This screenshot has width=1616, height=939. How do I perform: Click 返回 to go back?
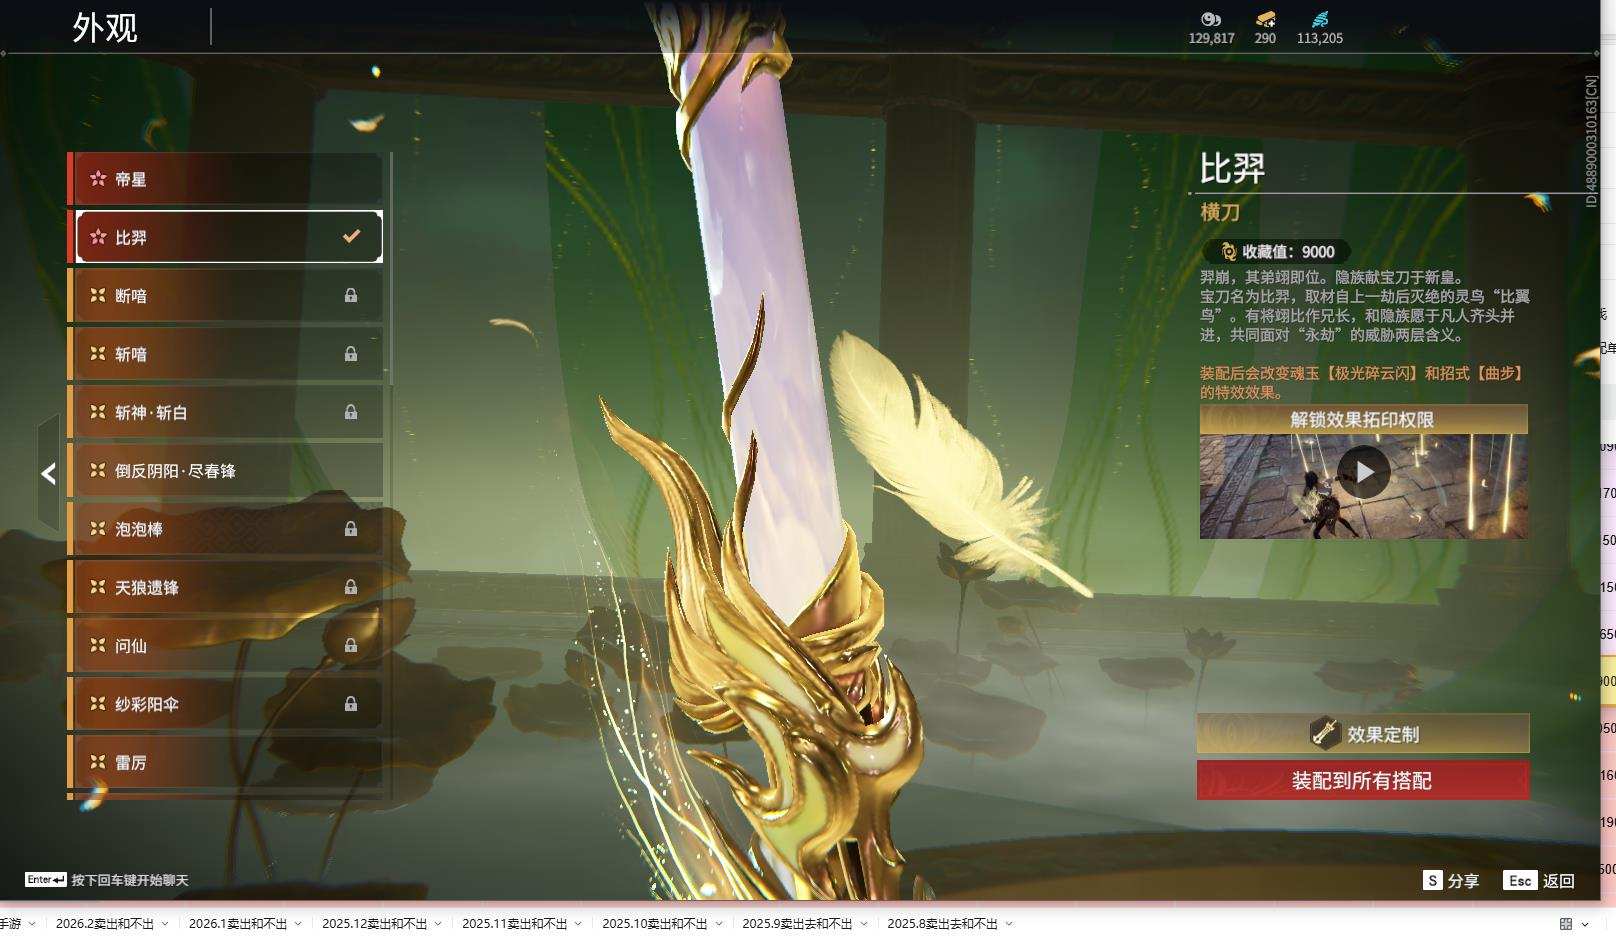pyautogui.click(x=1559, y=881)
